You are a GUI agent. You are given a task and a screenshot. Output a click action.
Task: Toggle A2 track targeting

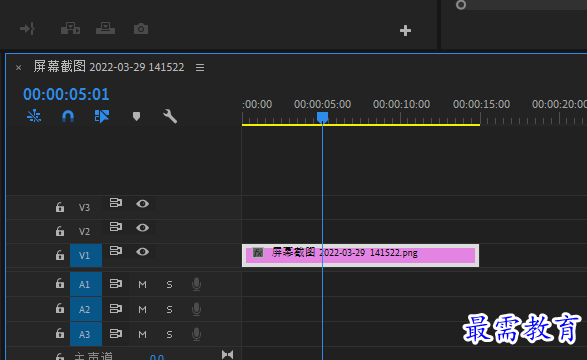point(86,309)
